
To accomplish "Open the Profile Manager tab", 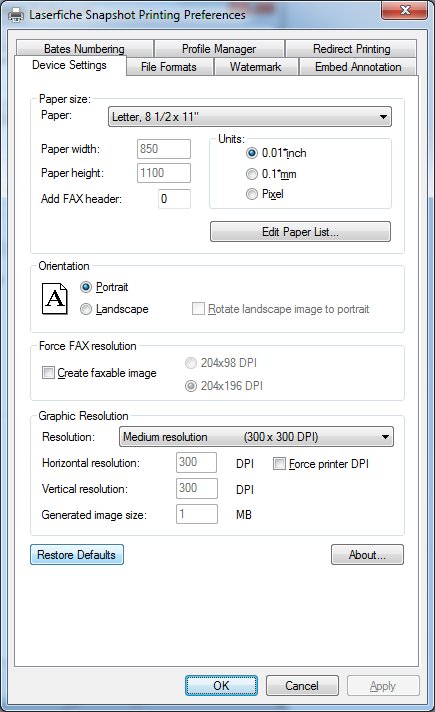I will (219, 48).
